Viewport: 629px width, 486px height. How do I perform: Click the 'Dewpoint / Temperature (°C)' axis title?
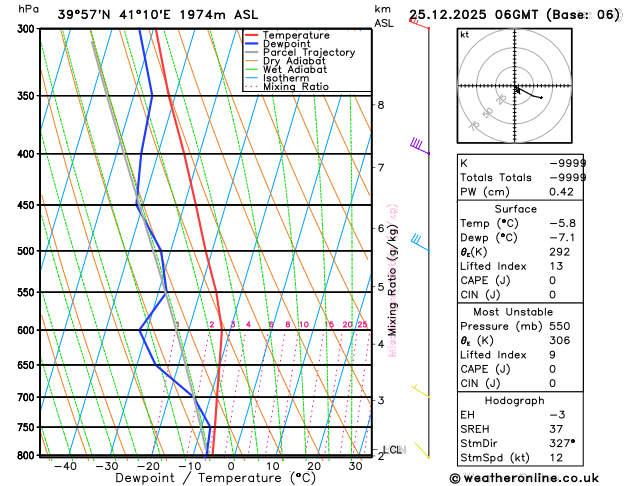(x=215, y=478)
